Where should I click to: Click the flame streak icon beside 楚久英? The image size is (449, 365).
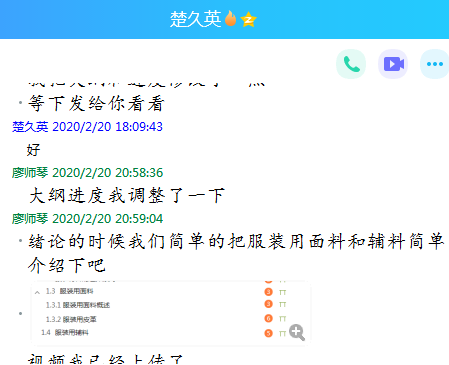pos(230,19)
